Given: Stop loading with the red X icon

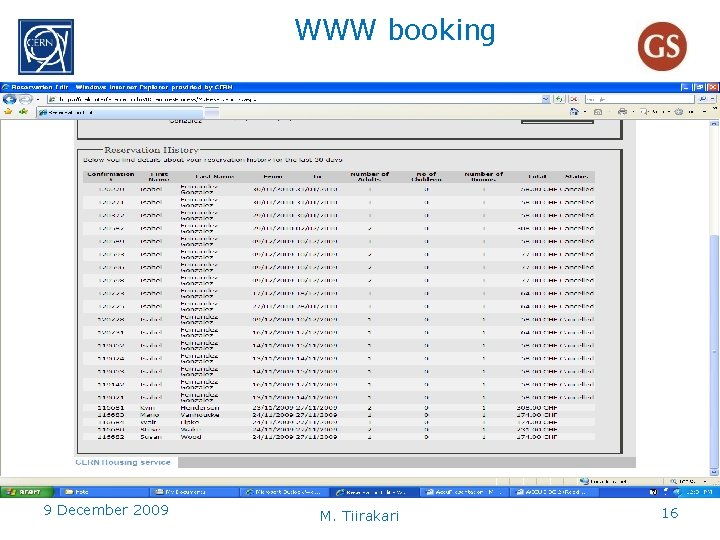Looking at the screenshot, I should pyautogui.click(x=574, y=99).
